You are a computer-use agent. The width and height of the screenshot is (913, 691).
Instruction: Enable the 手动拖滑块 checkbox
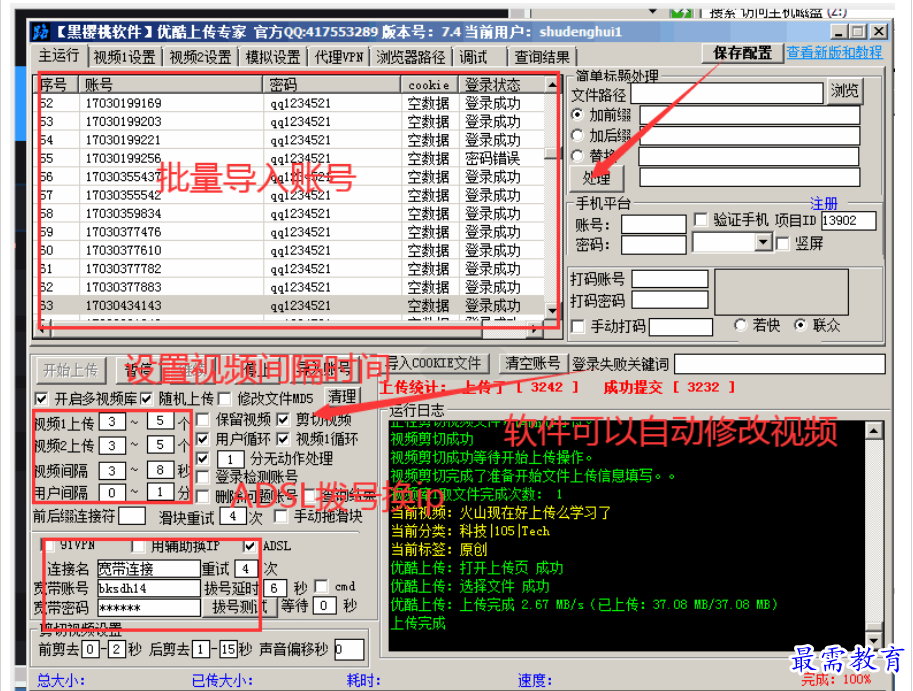[x=281, y=516]
